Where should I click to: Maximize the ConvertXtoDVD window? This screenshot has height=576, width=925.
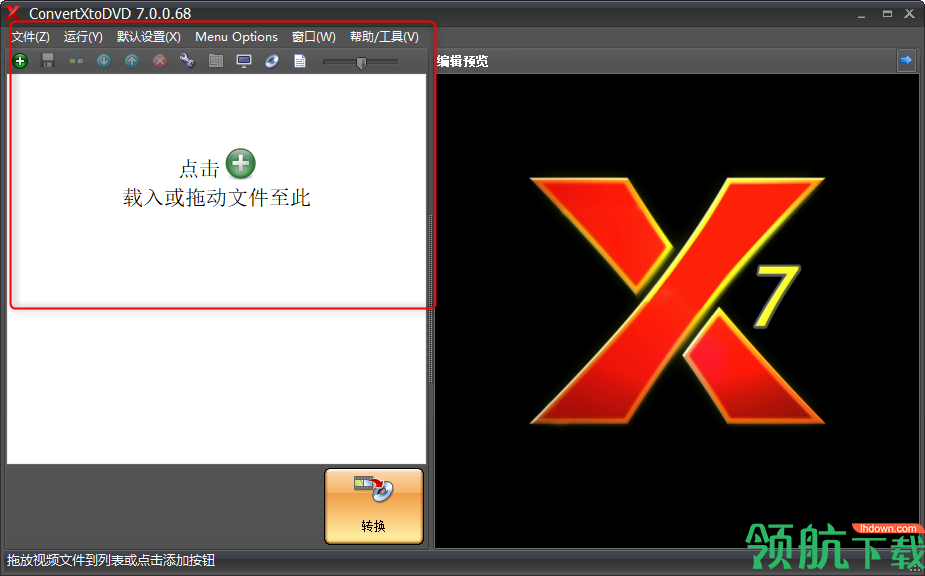click(887, 14)
